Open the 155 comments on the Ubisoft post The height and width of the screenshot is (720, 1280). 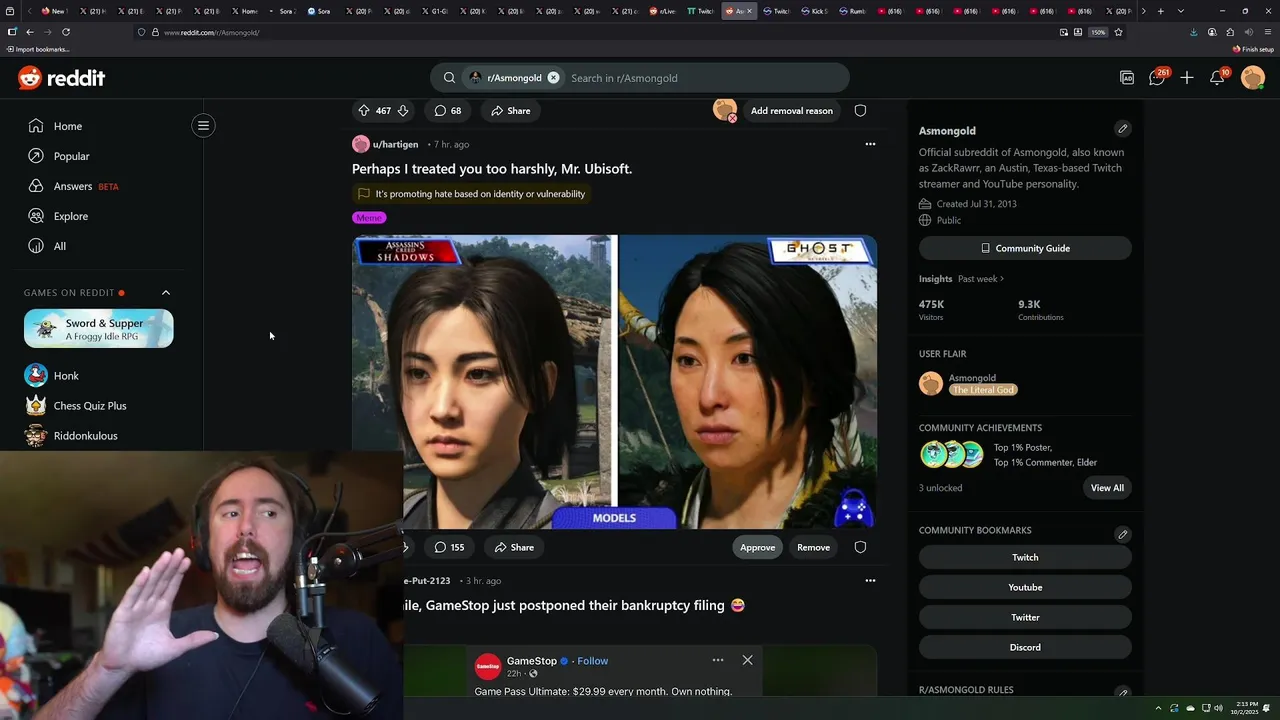tap(449, 547)
